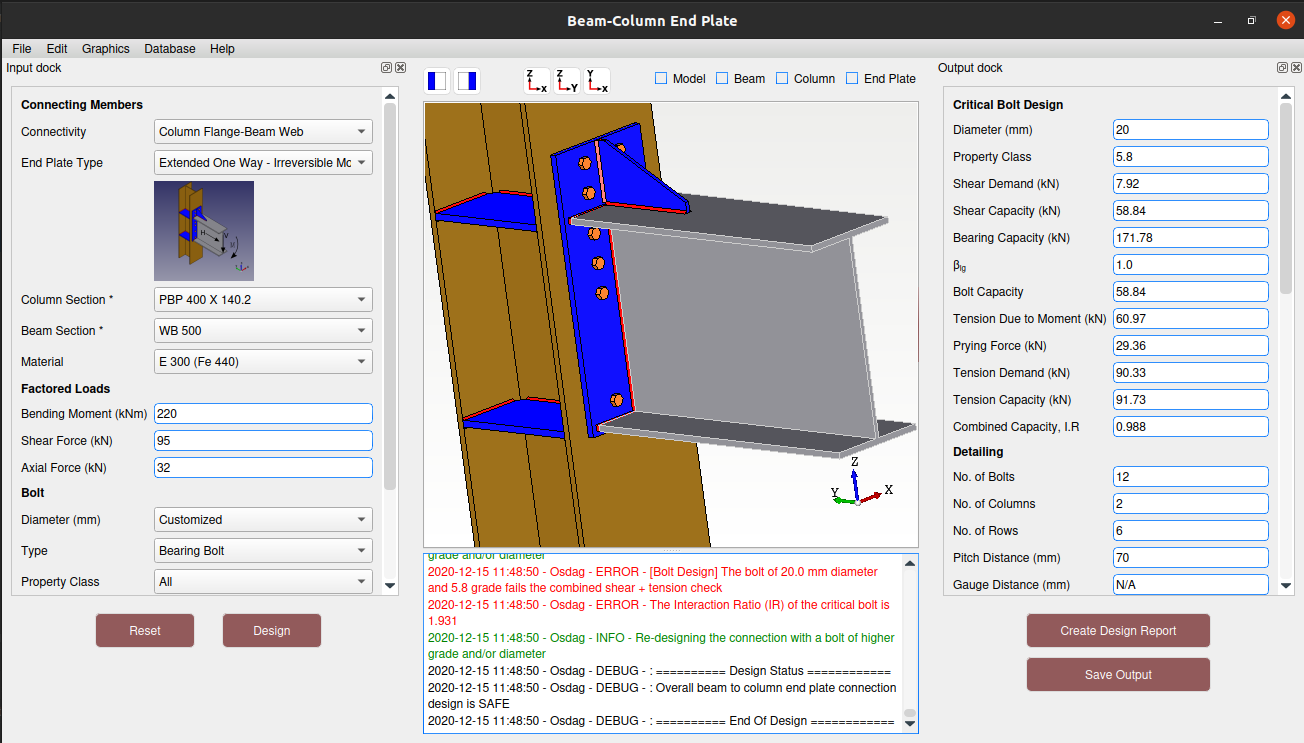Open the Connectivity dropdown
The width and height of the screenshot is (1304, 743).
click(264, 132)
